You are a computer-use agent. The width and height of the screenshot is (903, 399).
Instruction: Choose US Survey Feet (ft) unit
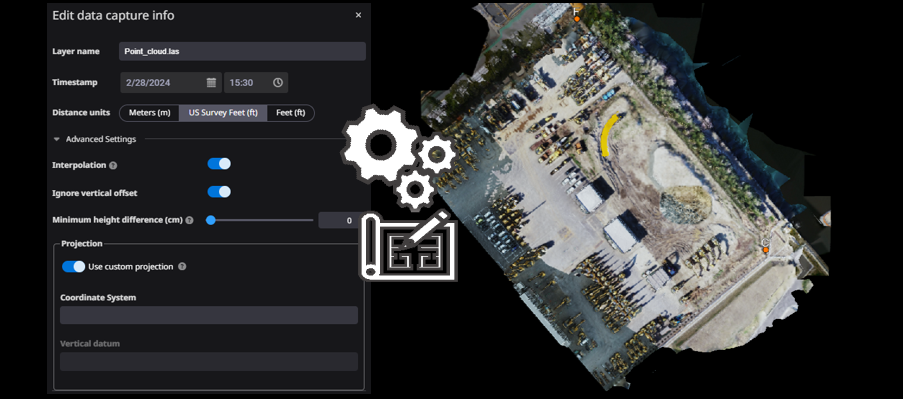coord(223,113)
